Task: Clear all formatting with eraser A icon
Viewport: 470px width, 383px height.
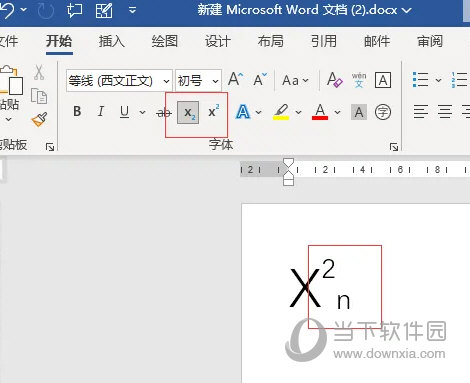Action: point(334,80)
